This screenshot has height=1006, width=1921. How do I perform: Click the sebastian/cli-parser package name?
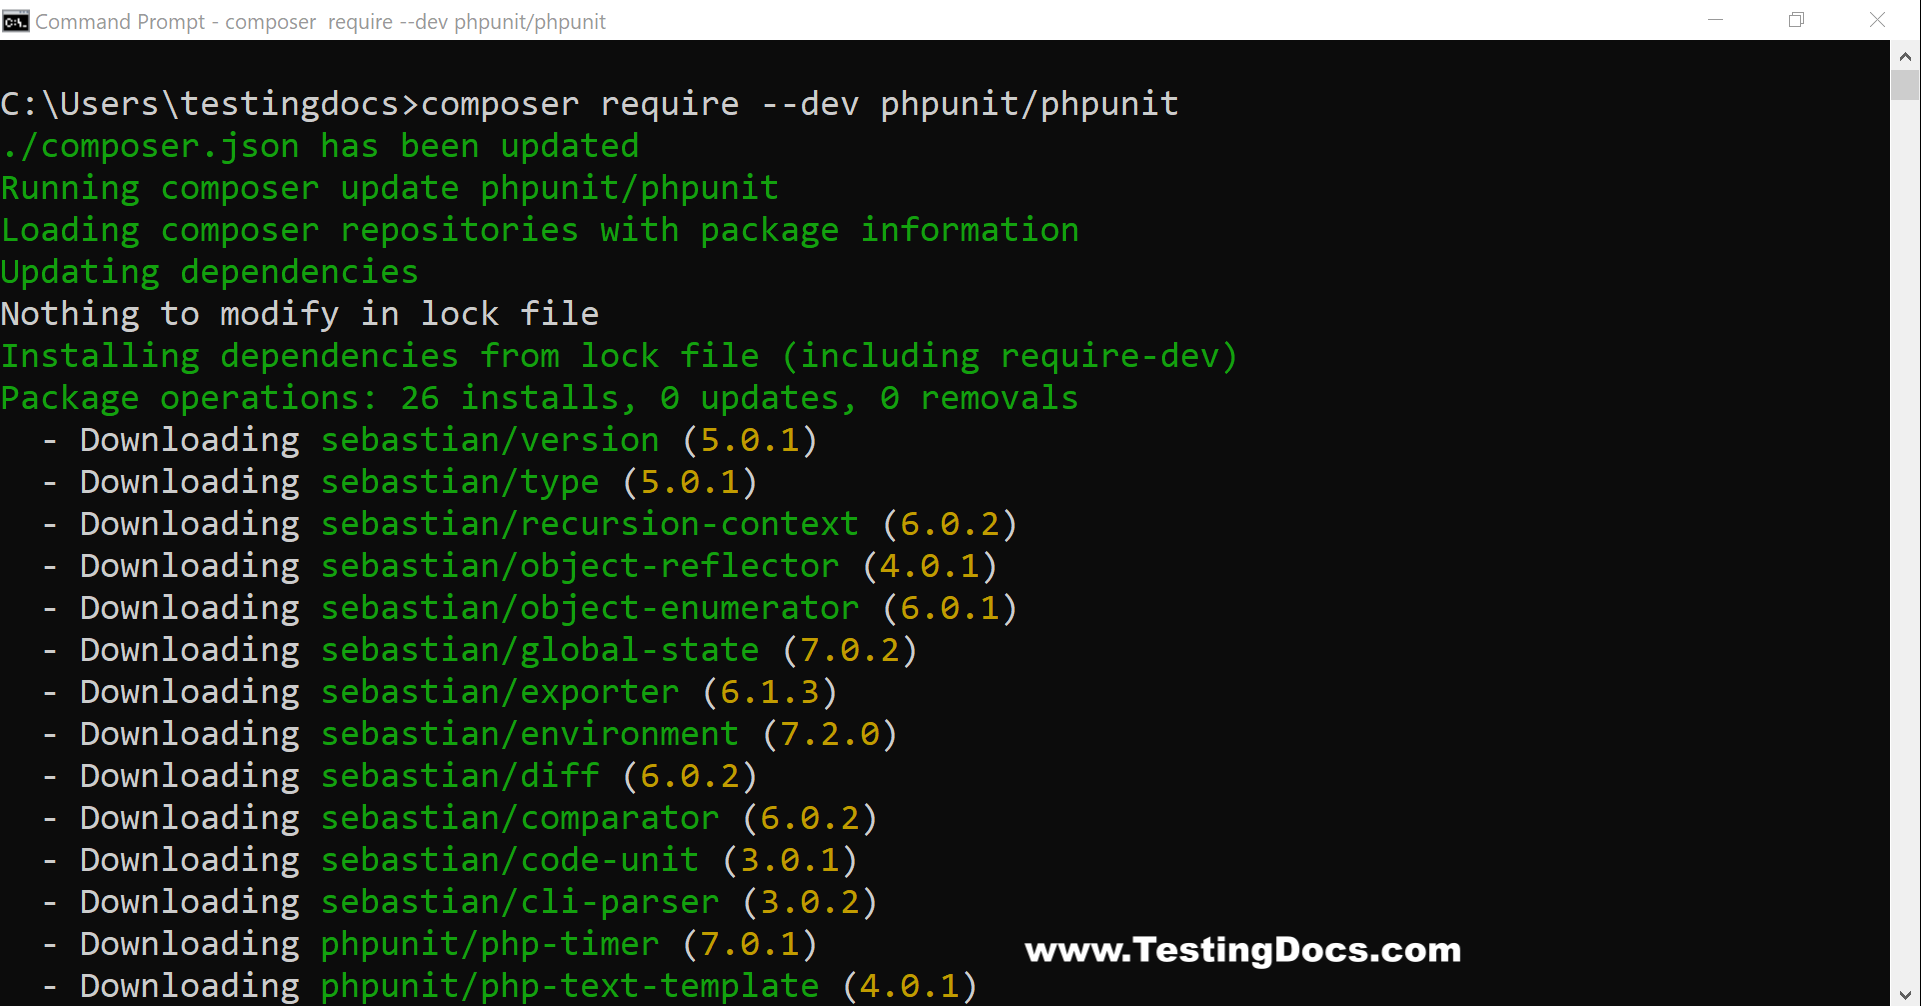point(519,902)
